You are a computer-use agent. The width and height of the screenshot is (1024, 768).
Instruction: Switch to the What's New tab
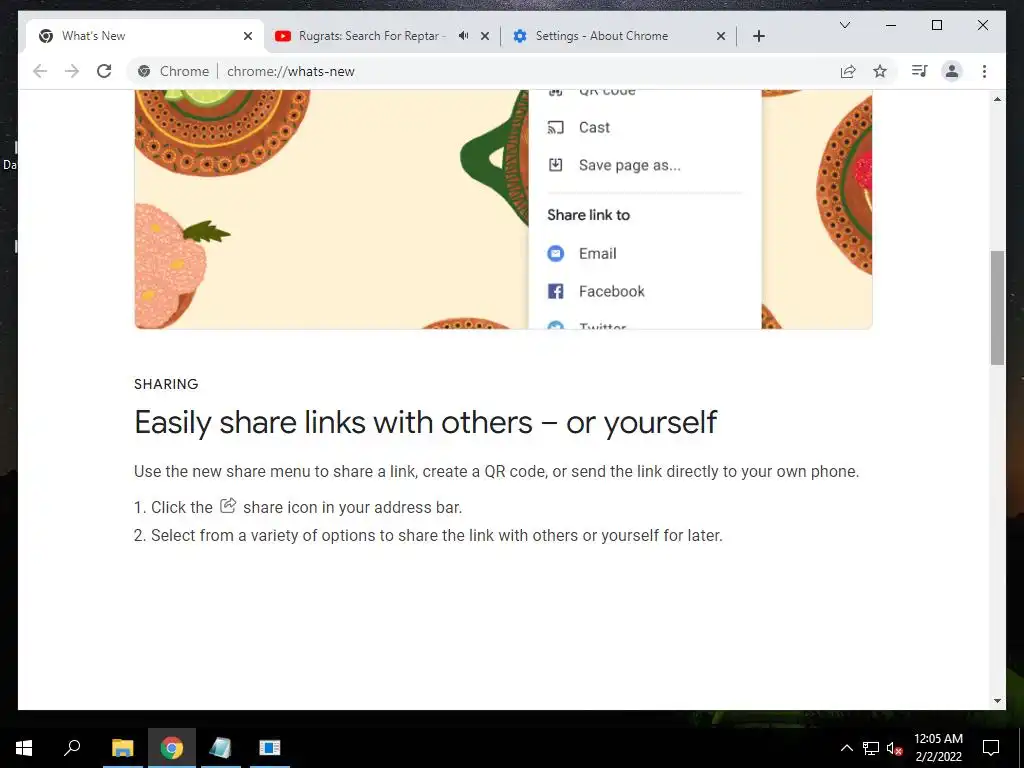point(144,36)
